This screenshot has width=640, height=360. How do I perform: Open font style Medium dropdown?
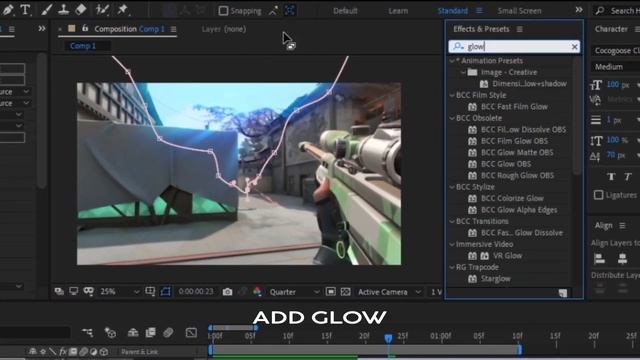[616, 67]
